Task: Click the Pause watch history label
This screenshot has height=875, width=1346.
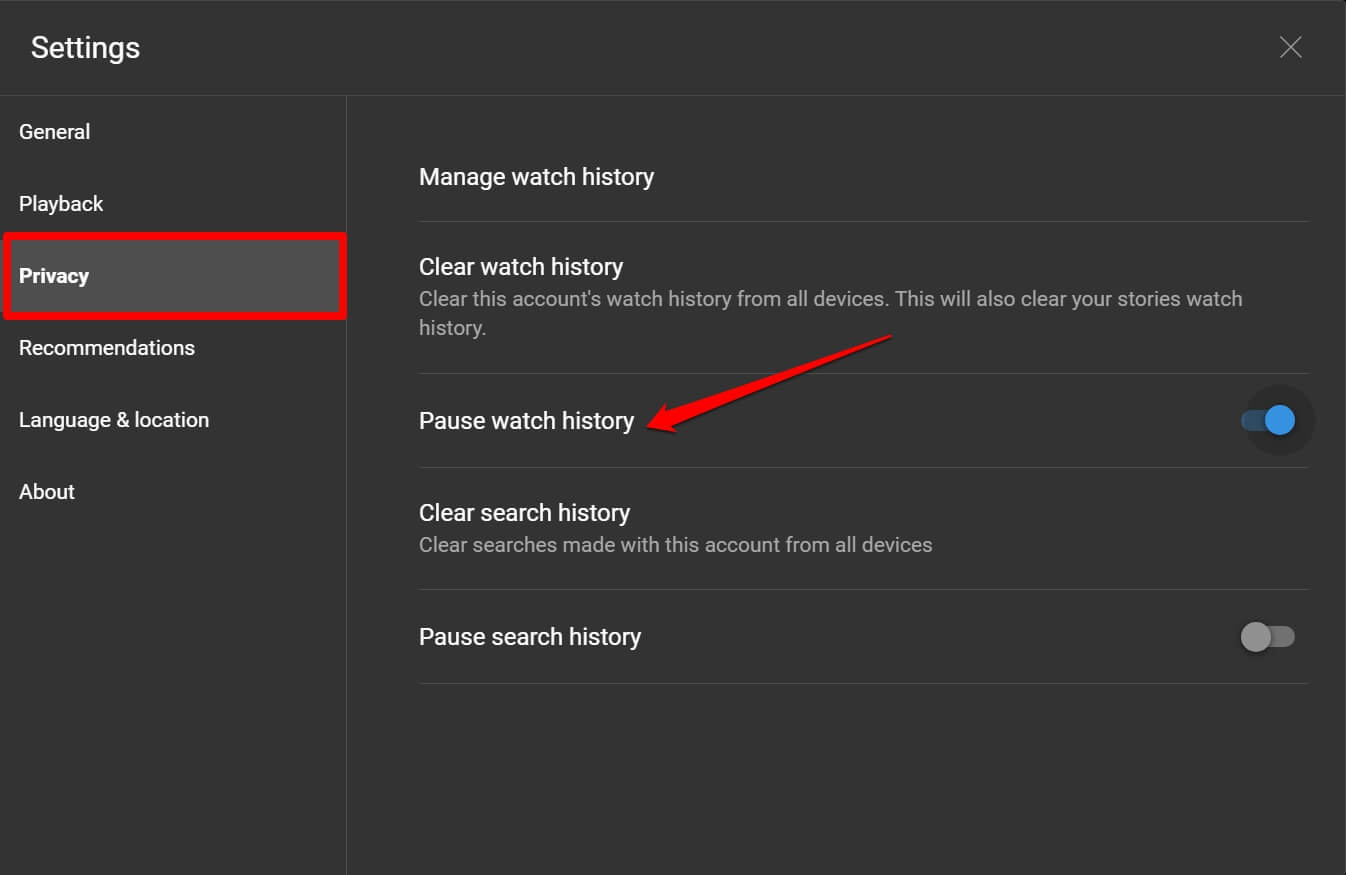Action: pyautogui.click(x=527, y=420)
